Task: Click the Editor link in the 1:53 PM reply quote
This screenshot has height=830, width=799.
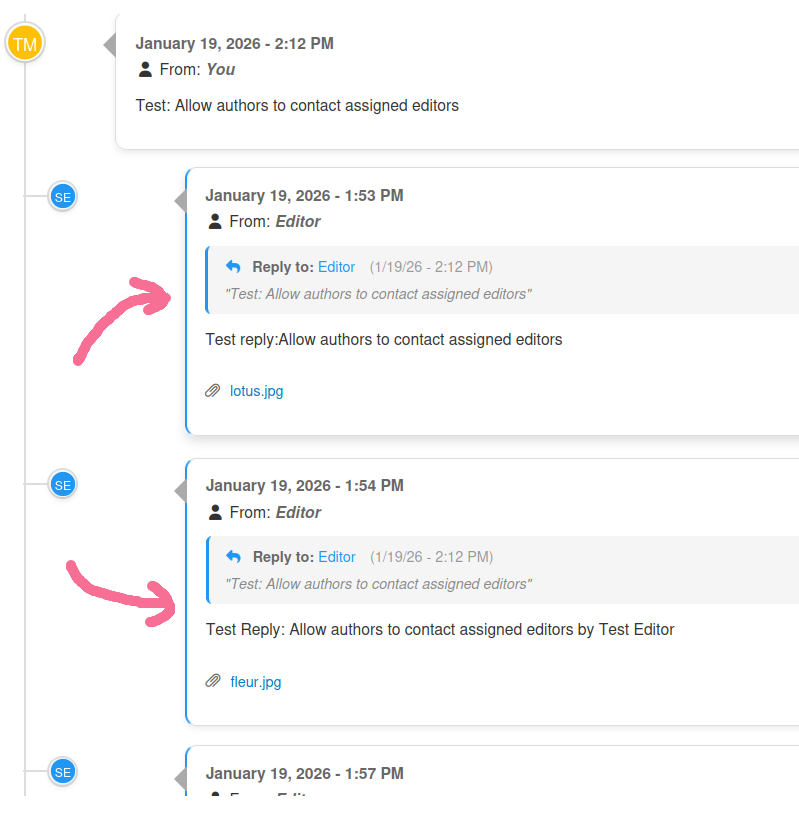Action: pos(336,267)
